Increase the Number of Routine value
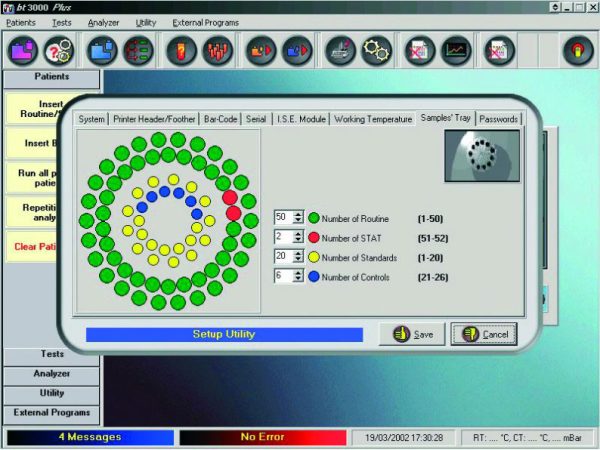The width and height of the screenshot is (600, 450). [298, 214]
